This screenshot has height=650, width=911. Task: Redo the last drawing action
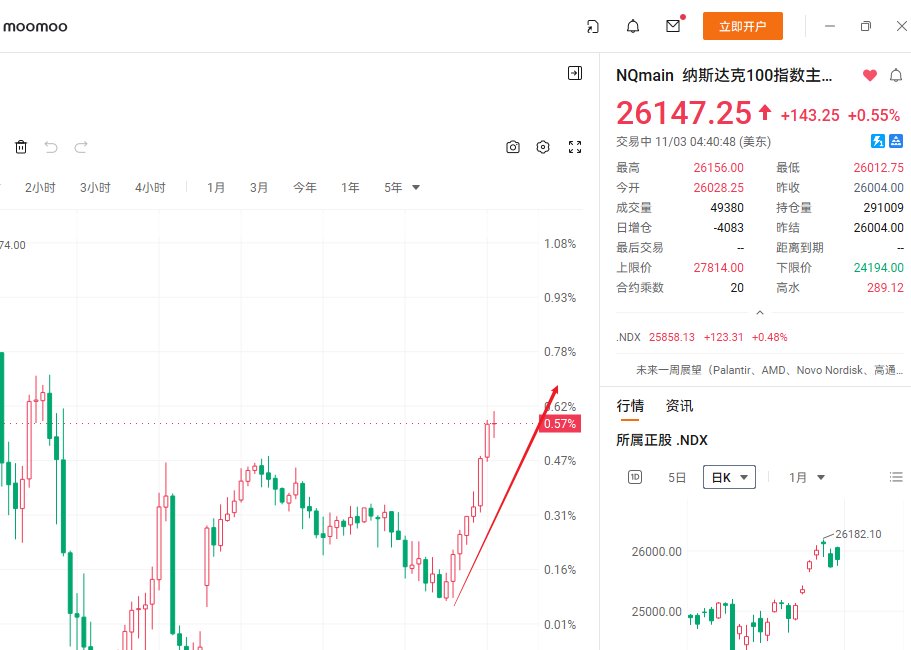pyautogui.click(x=81, y=147)
